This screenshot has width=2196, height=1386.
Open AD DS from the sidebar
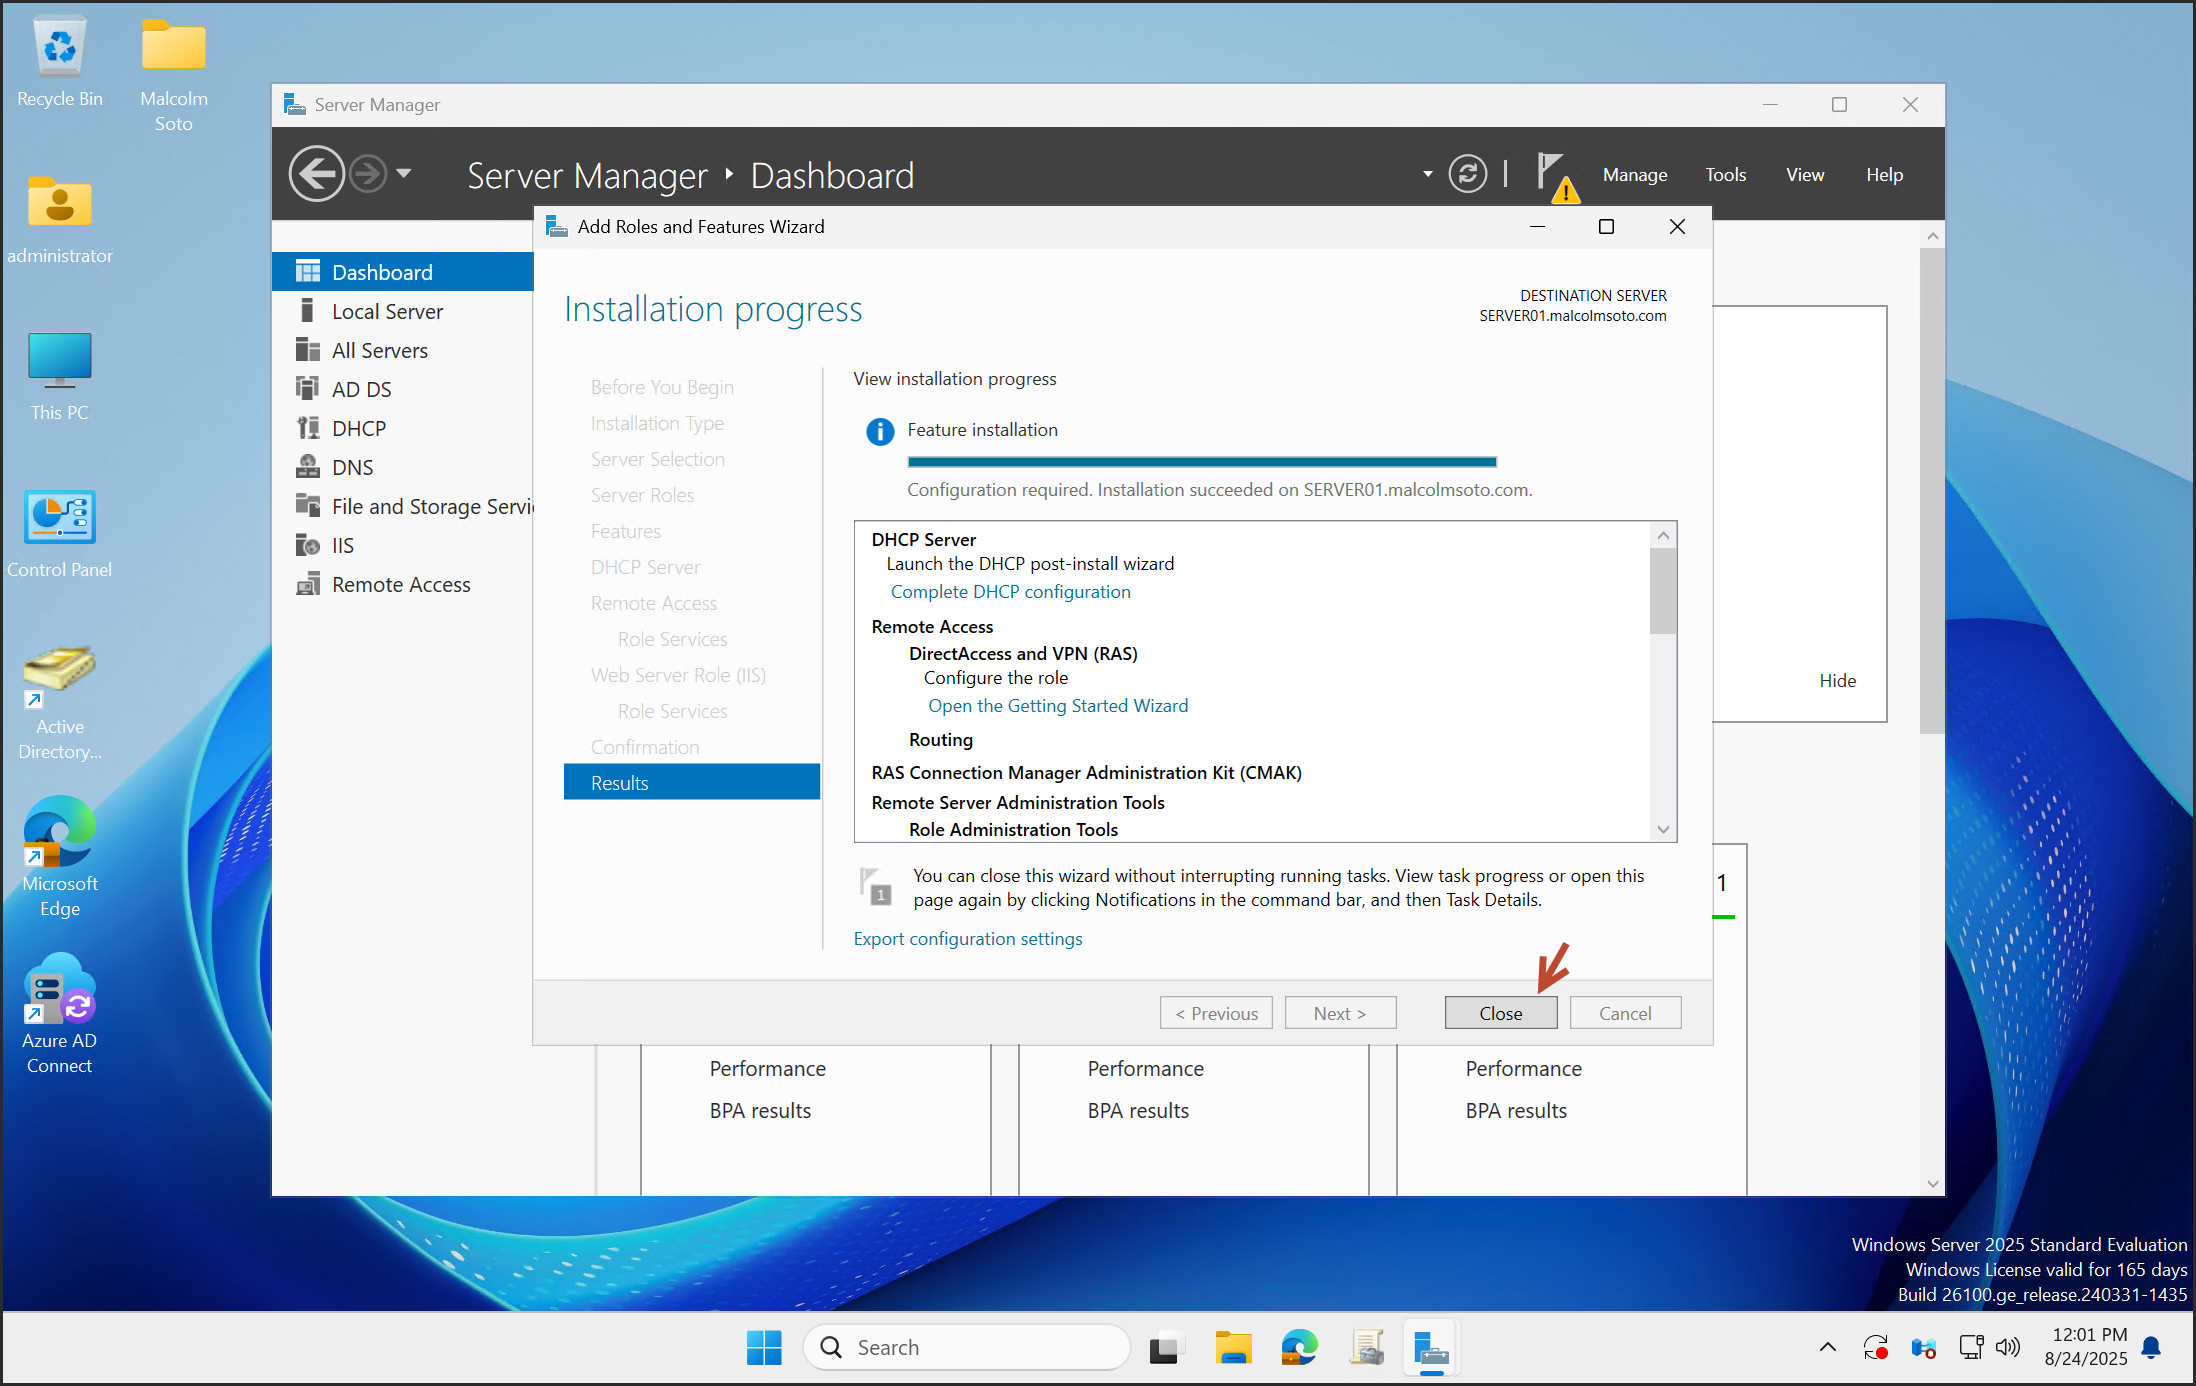pos(361,390)
